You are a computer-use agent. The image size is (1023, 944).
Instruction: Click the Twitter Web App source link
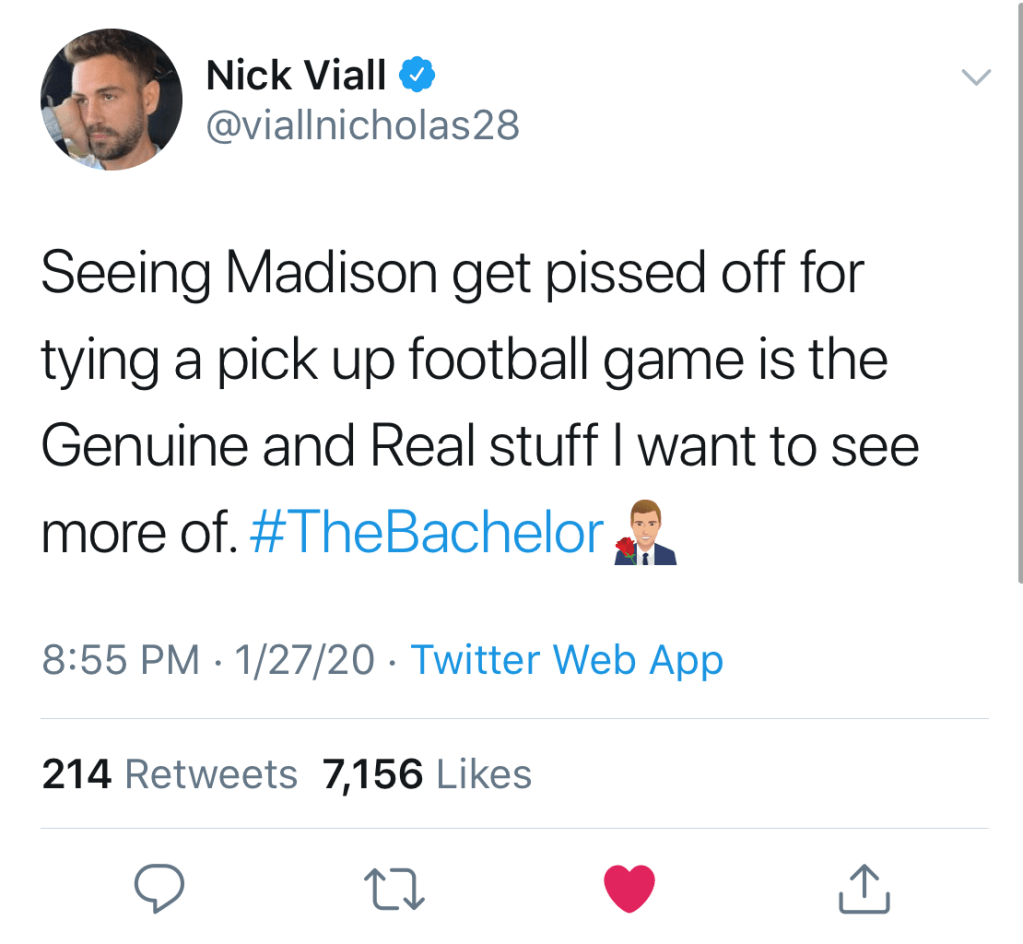(x=566, y=660)
